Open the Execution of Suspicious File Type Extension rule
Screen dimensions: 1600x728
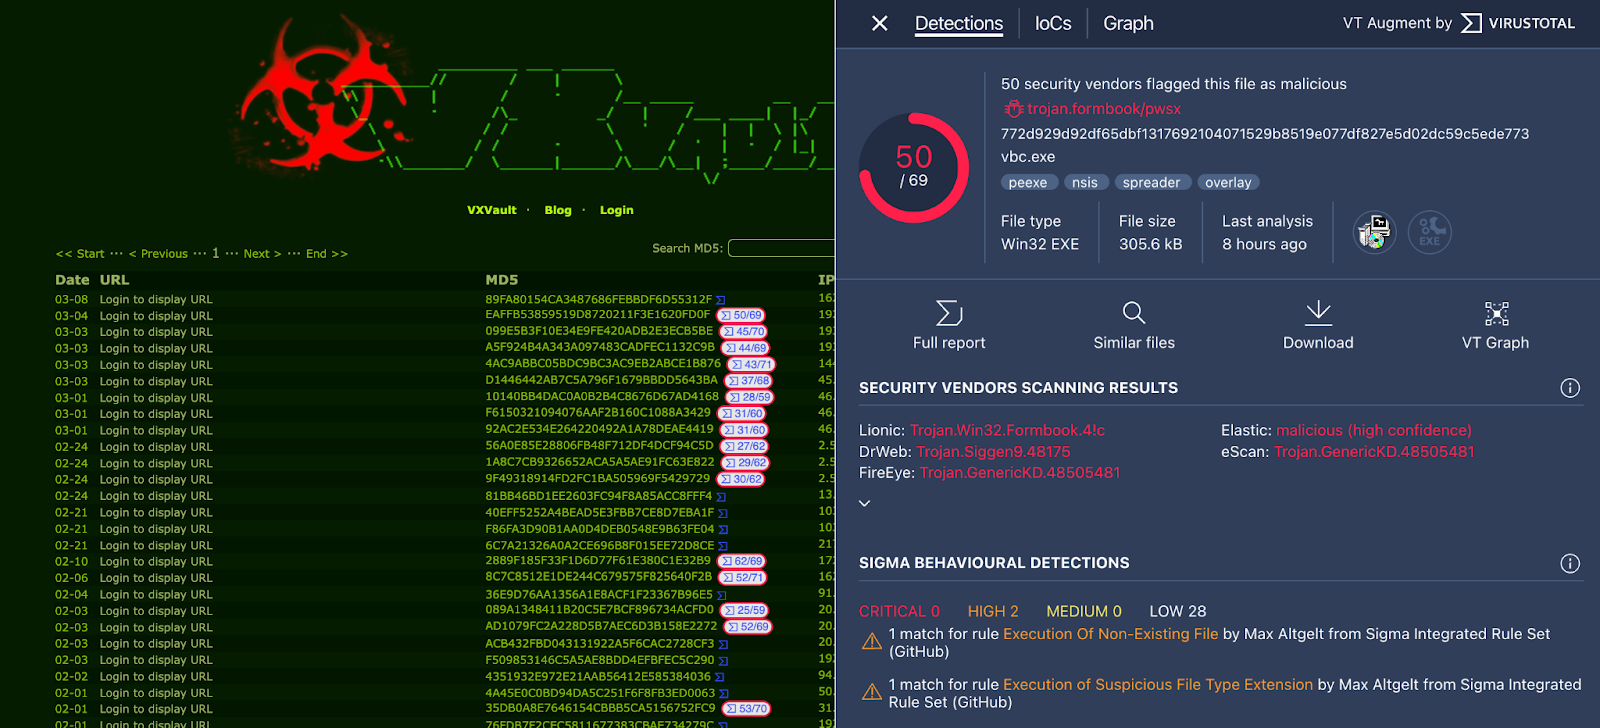1158,685
